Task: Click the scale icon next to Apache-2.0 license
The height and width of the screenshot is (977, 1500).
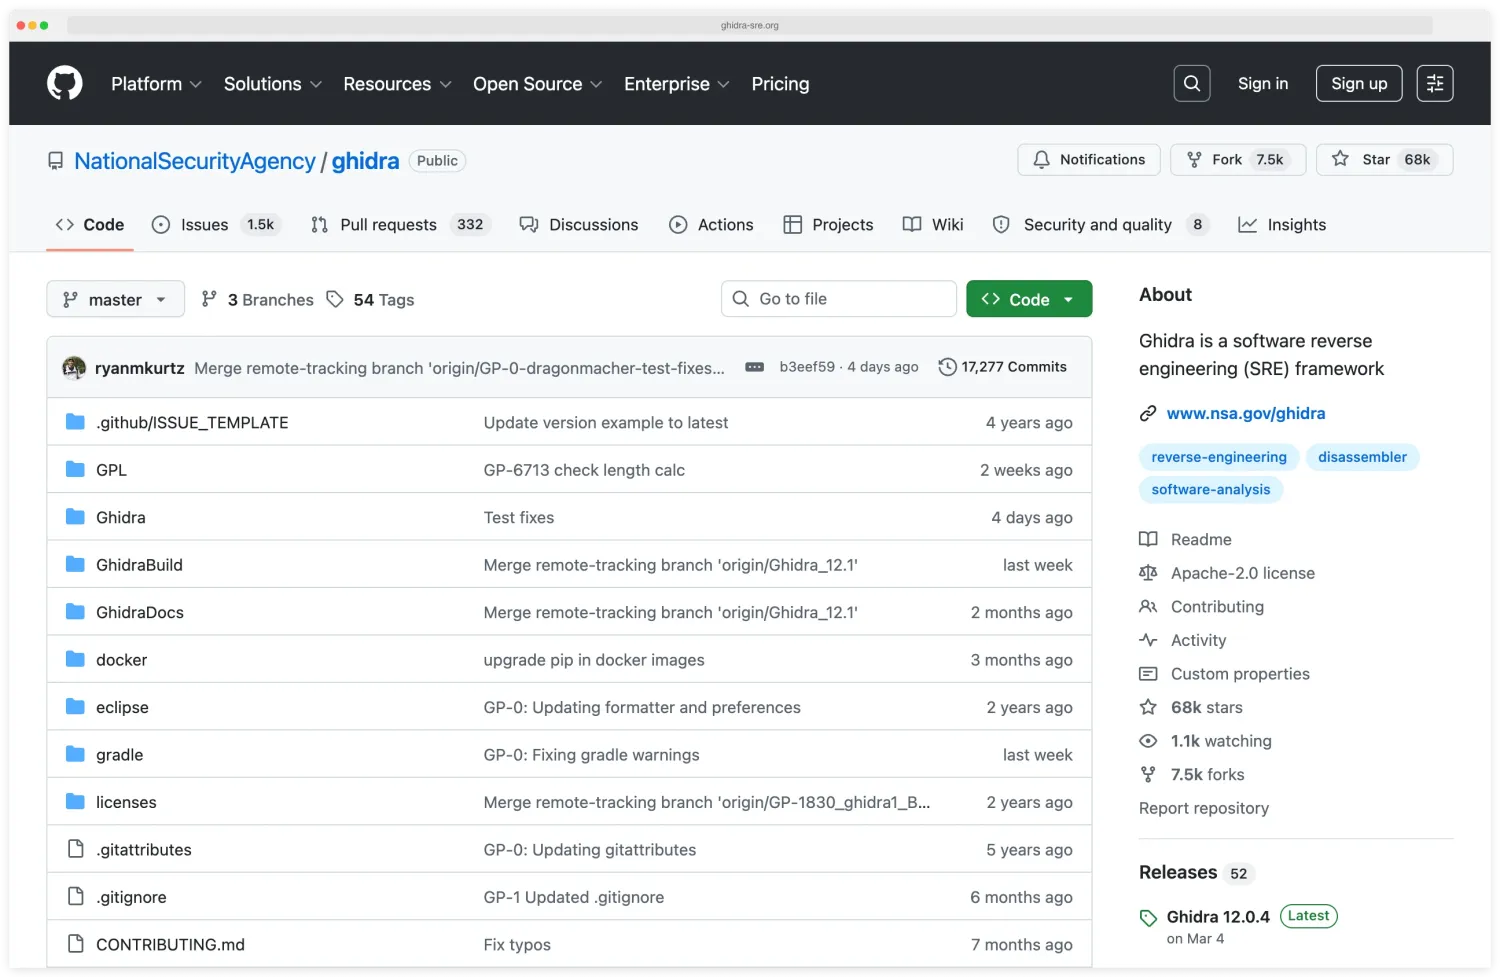Action: [x=1148, y=573]
